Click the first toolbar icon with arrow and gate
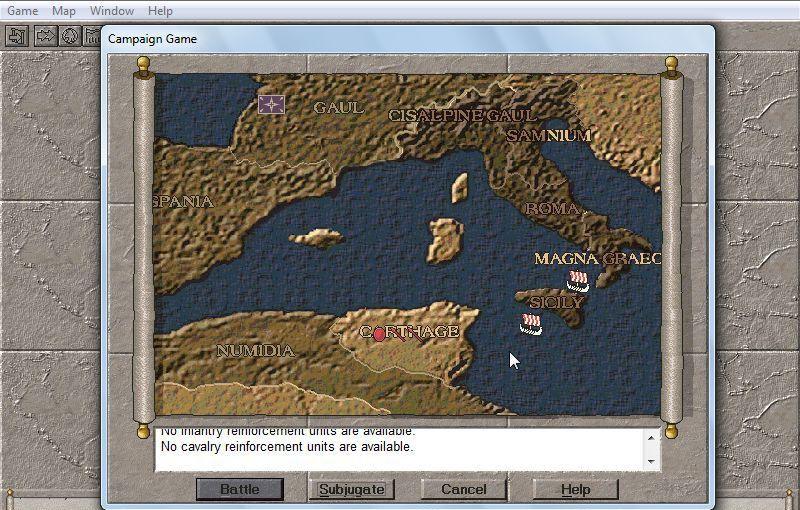The width and height of the screenshot is (800, 510). pyautogui.click(x=17, y=36)
